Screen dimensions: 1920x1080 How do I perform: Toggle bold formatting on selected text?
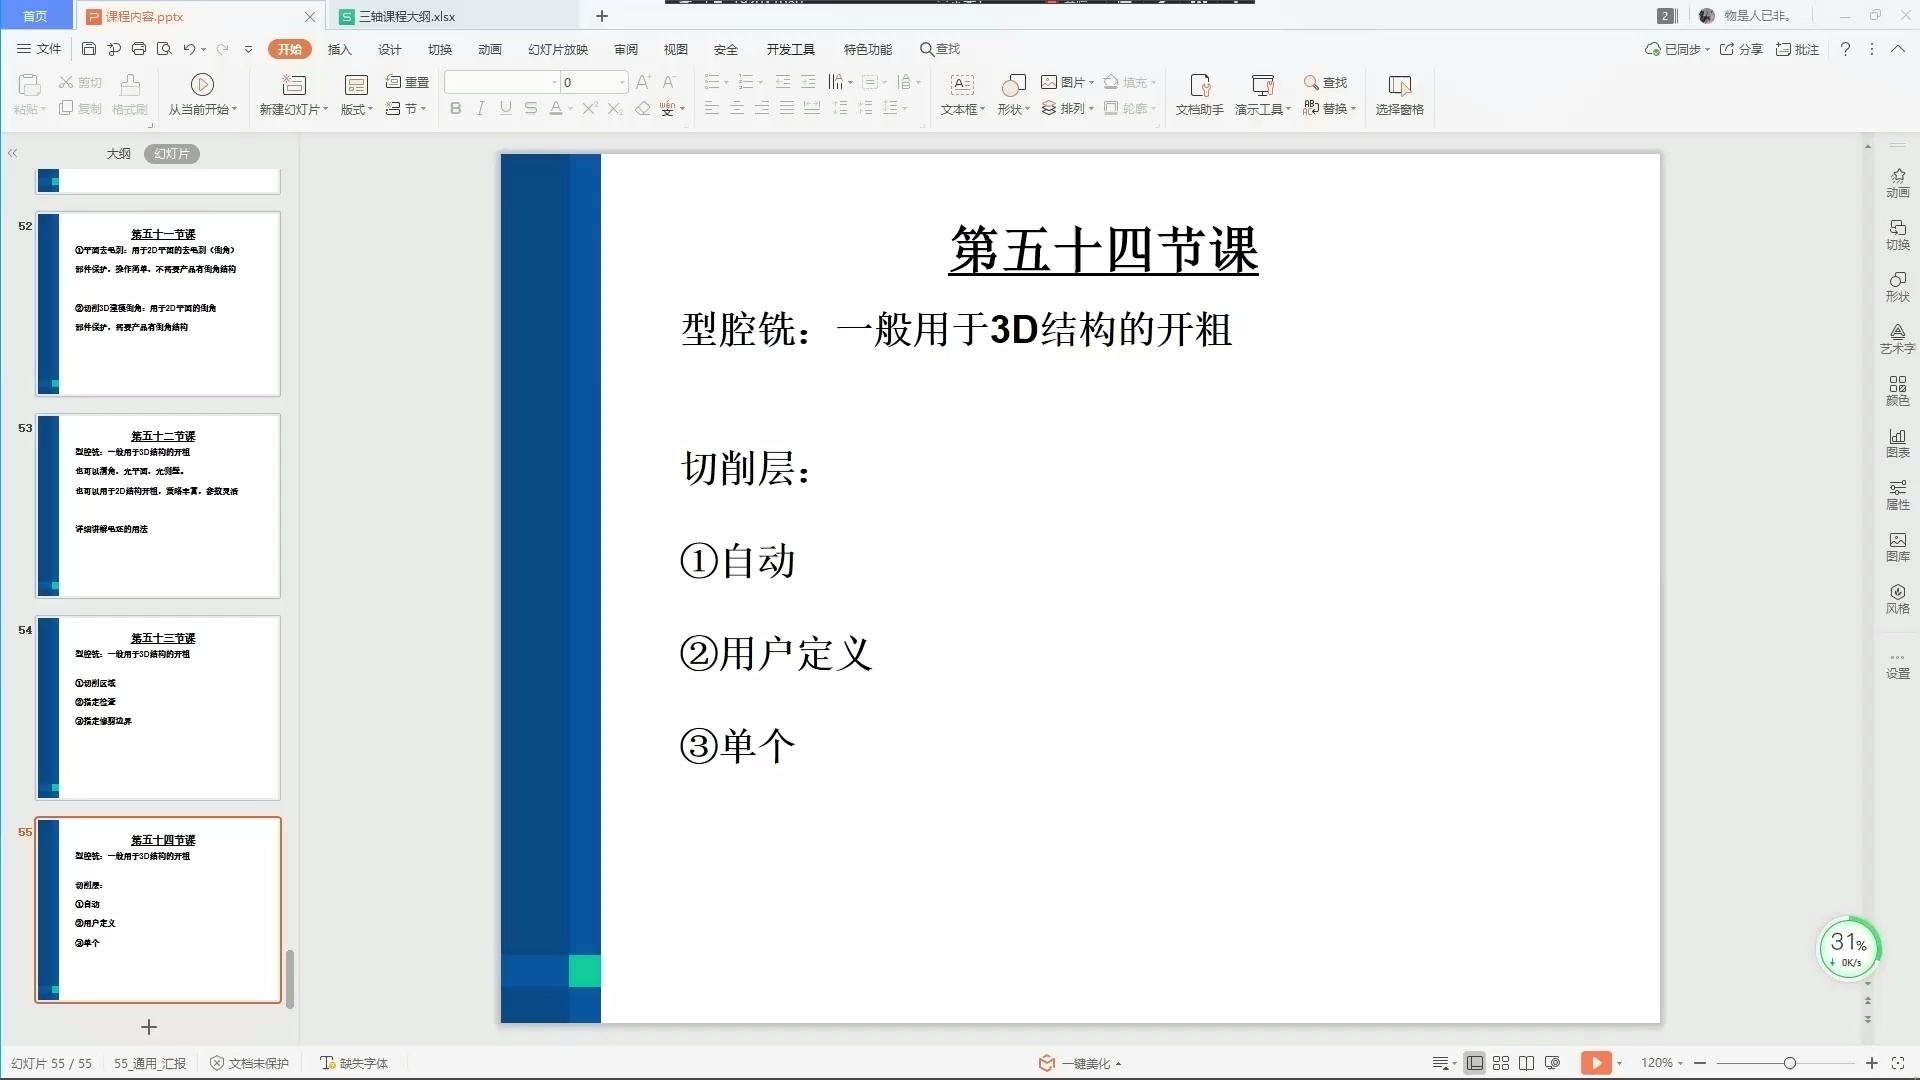(x=455, y=108)
